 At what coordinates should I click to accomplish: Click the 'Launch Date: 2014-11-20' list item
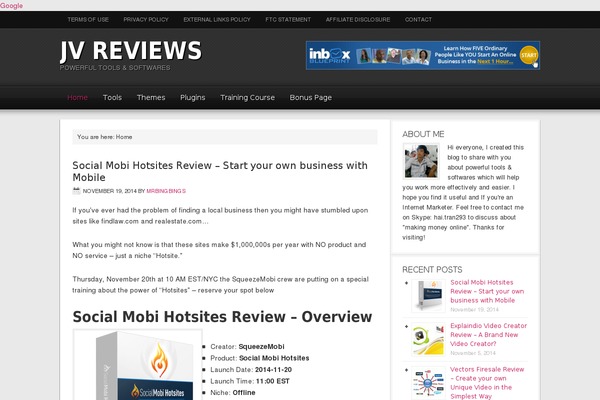(x=251, y=370)
